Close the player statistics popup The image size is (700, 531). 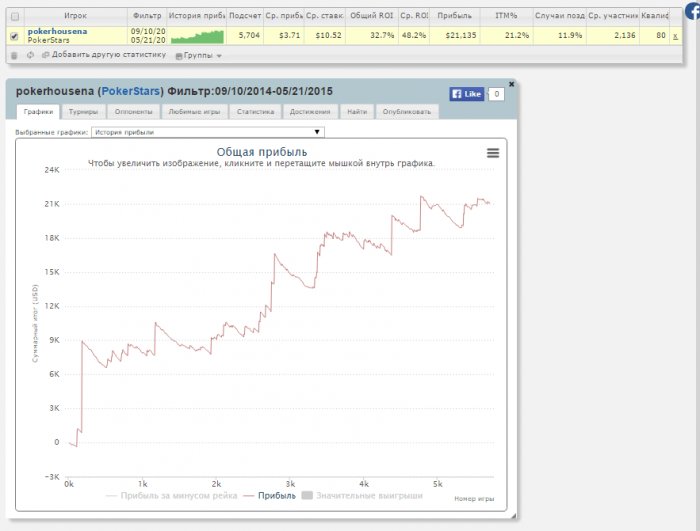[512, 84]
